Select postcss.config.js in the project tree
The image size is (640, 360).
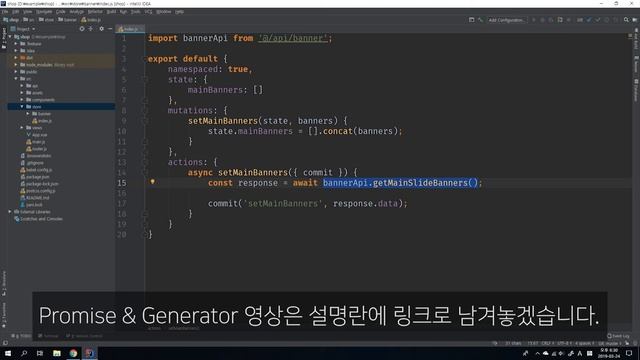click(x=38, y=191)
